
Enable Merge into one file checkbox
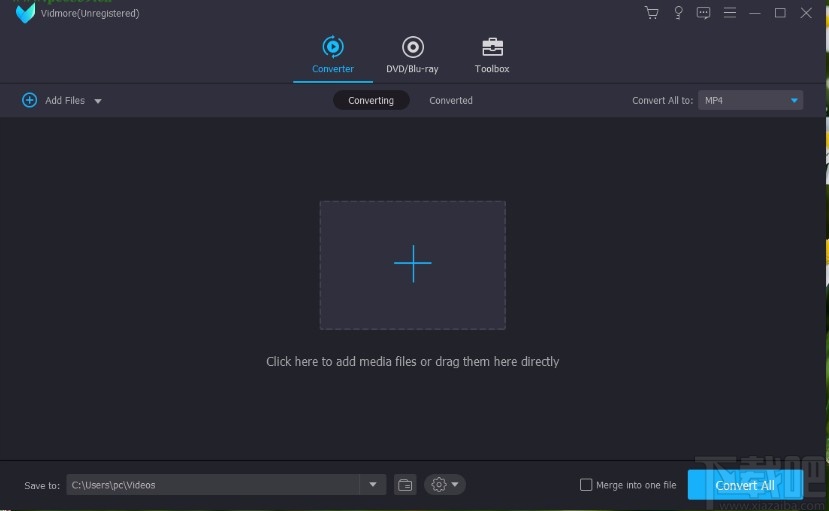586,485
